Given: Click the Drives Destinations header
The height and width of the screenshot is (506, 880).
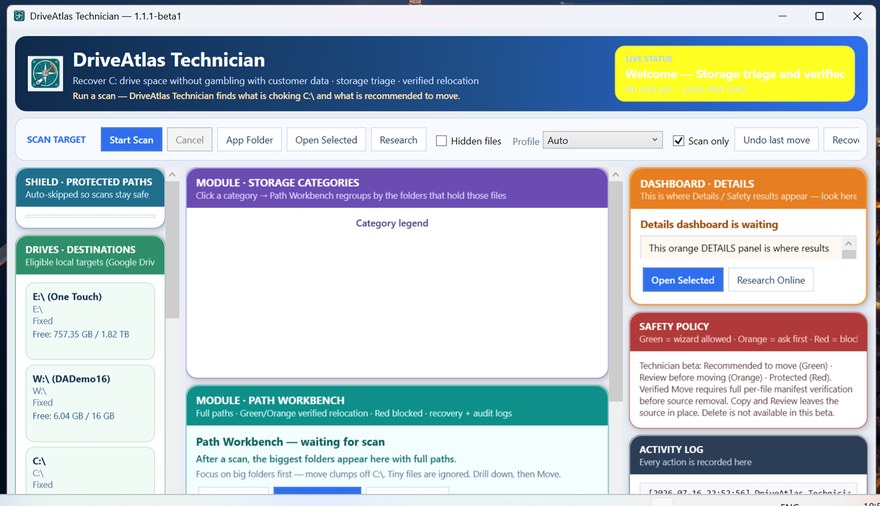Looking at the screenshot, I should pyautogui.click(x=90, y=255).
